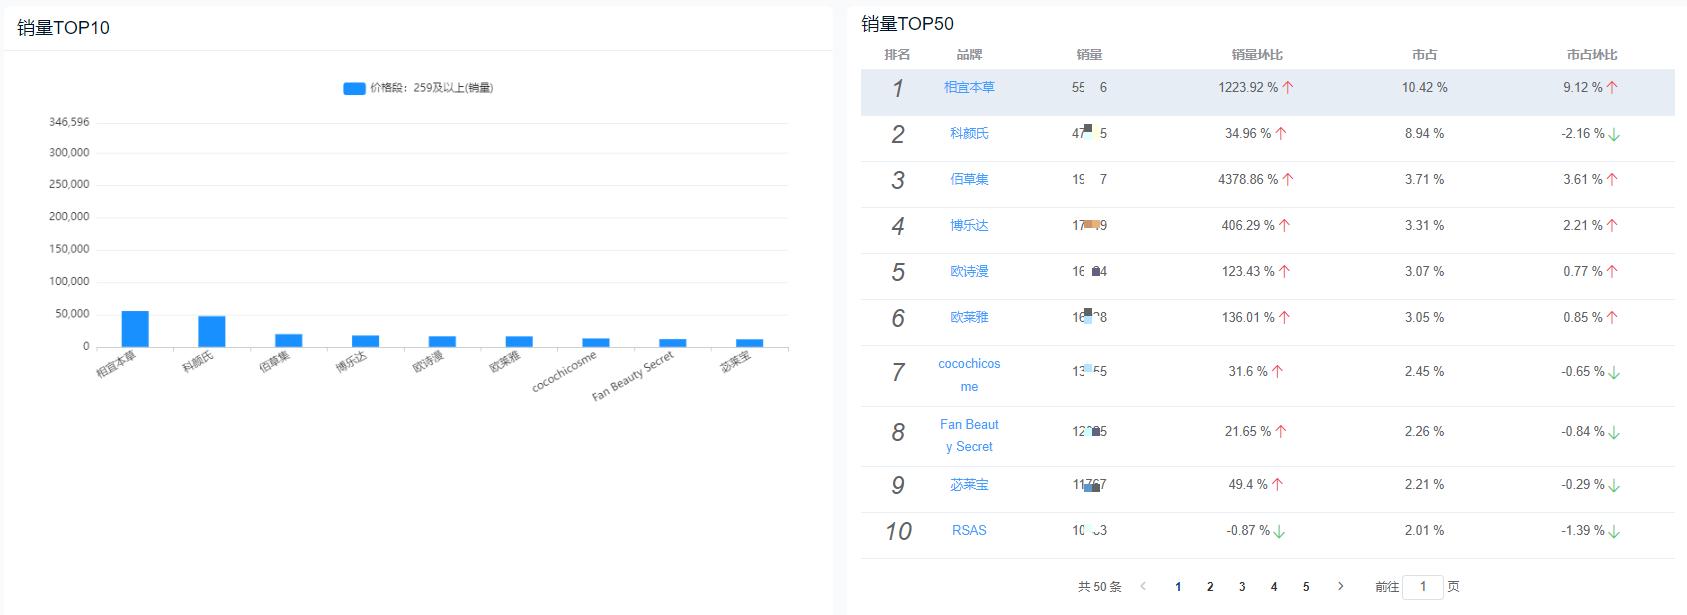Image resolution: width=1687 pixels, height=615 pixels.
Task: Click the page jump input field
Action: 1423,587
